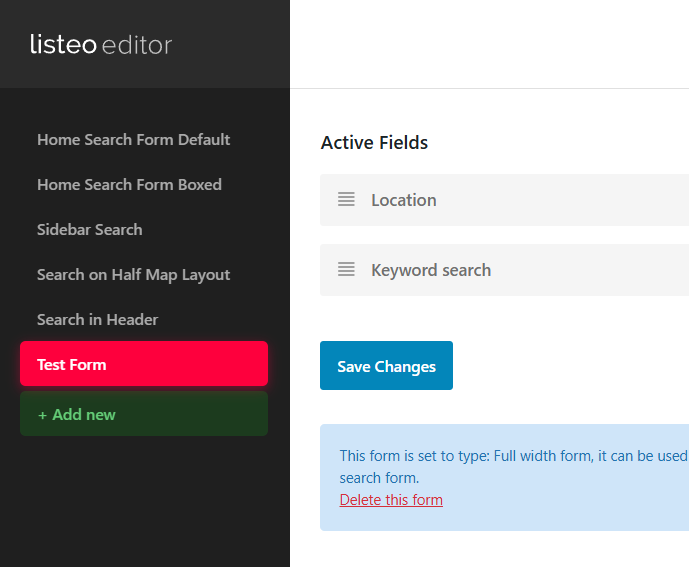Click the word editor in the logo

tap(138, 45)
